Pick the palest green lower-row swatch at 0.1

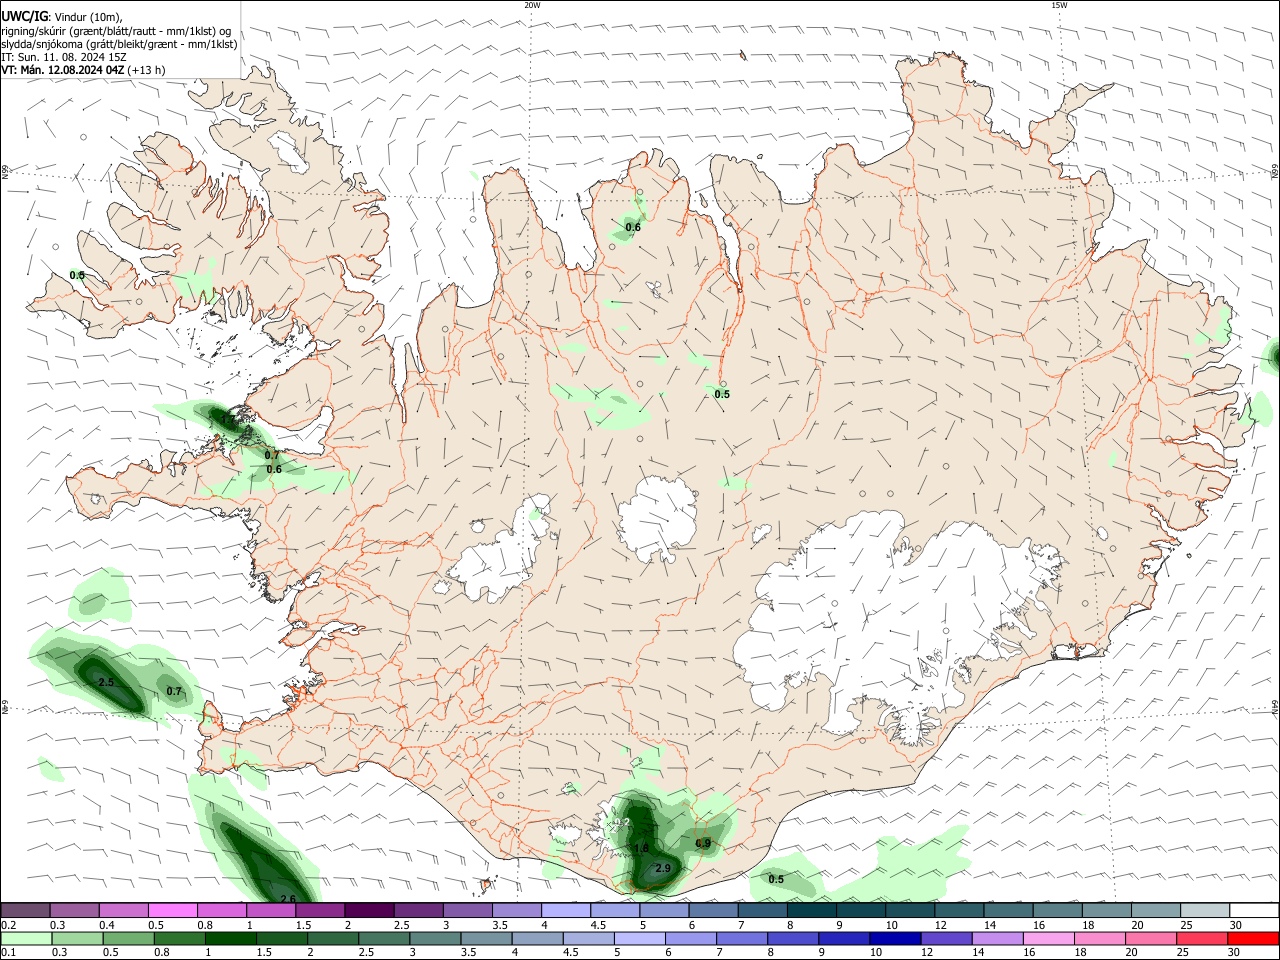pos(25,938)
